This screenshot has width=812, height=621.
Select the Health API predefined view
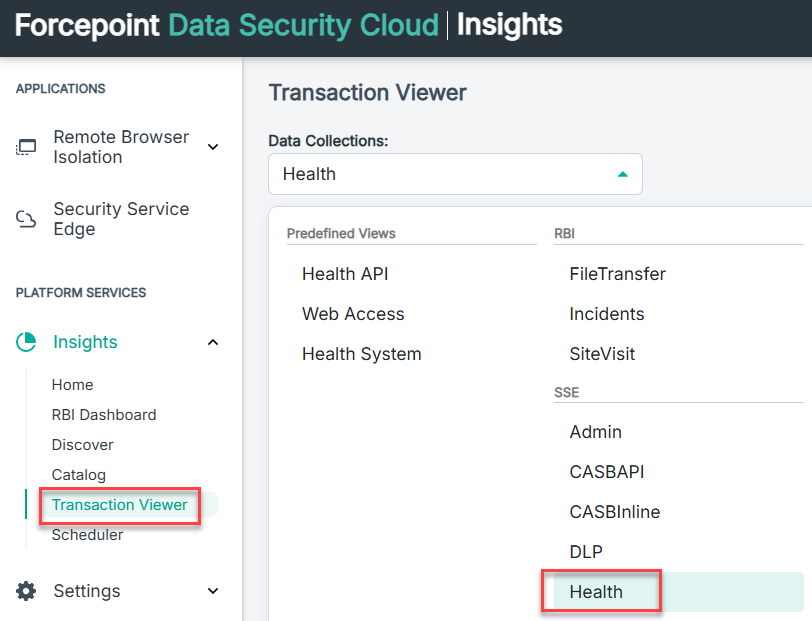pos(345,274)
